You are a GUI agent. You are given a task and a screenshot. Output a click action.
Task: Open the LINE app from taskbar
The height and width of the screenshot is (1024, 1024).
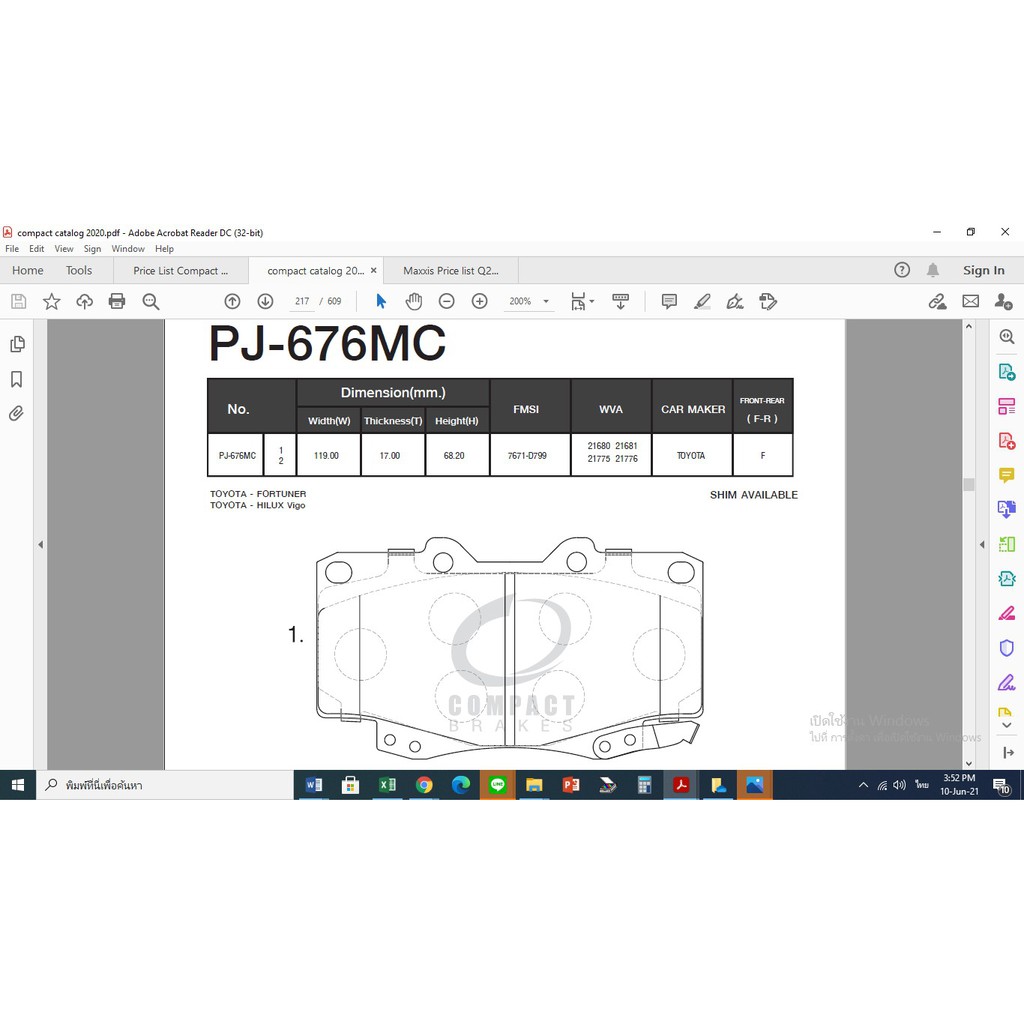[x=498, y=785]
